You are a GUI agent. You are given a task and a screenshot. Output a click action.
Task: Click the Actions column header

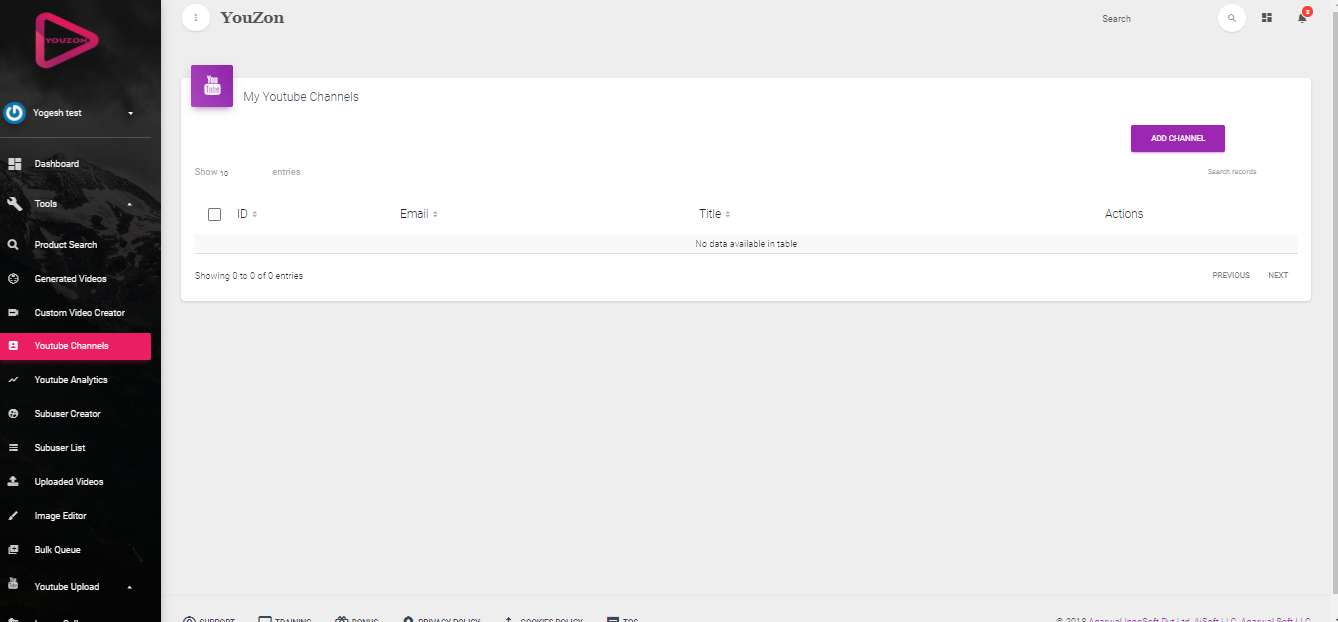pyautogui.click(x=1124, y=214)
